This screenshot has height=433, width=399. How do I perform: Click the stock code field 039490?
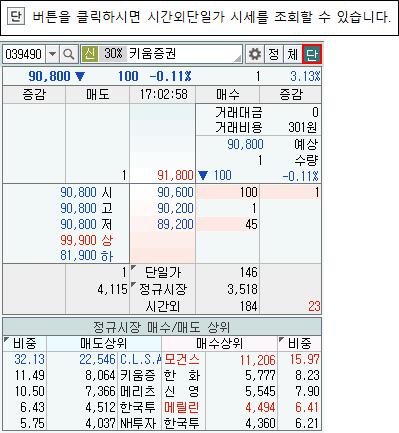(x=24, y=54)
